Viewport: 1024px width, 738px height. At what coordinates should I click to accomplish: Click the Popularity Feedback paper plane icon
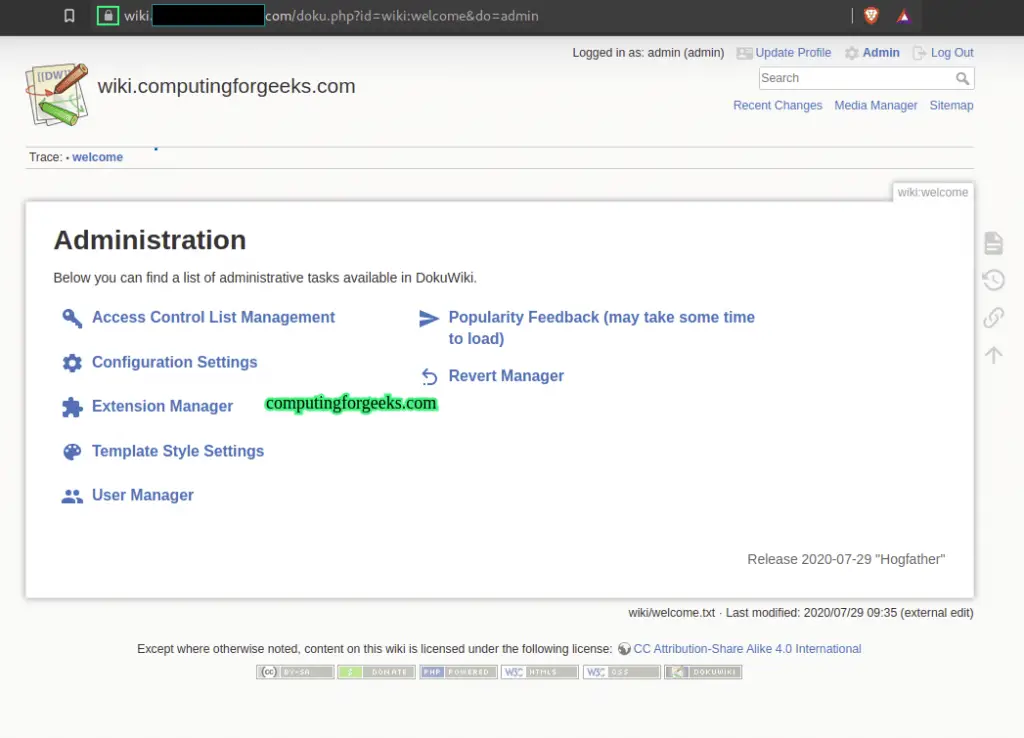pos(428,318)
